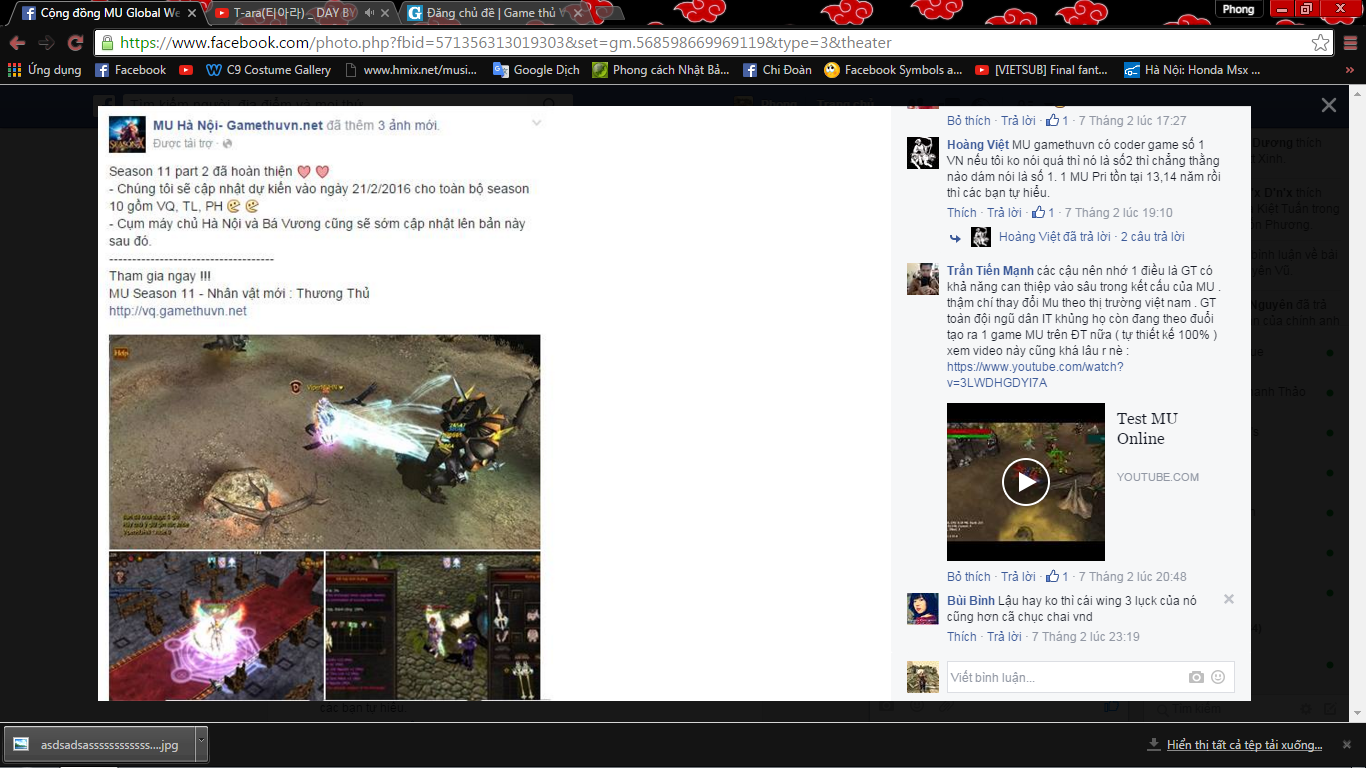
Task: Switch to the T-ara DAY BY tab
Action: 285,13
